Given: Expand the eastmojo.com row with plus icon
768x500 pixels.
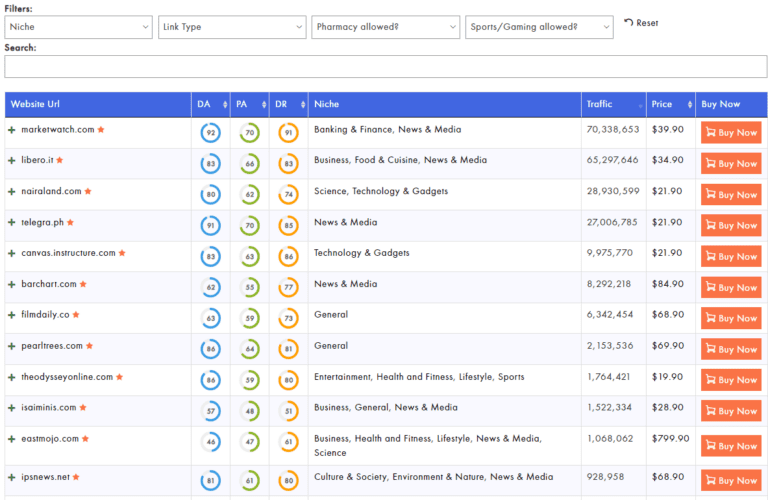Looking at the screenshot, I should pyautogui.click(x=12, y=439).
